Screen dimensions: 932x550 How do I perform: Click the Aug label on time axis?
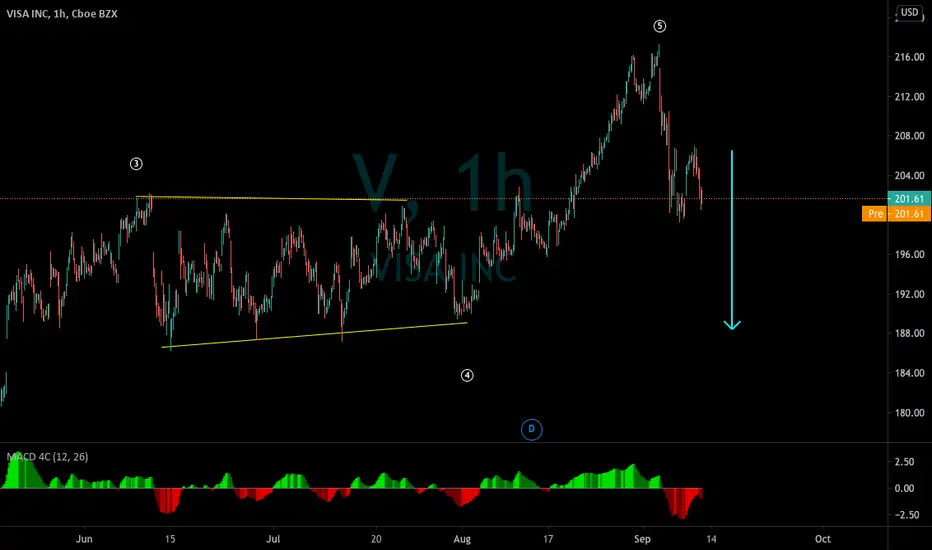coord(462,539)
